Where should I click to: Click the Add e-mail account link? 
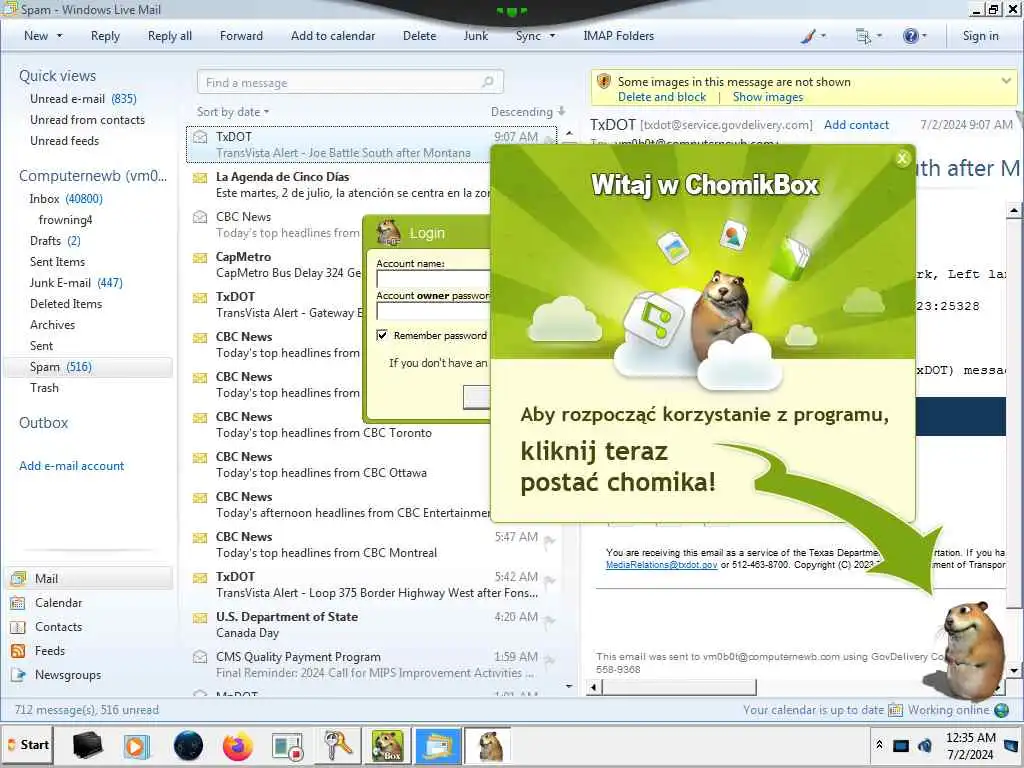(x=72, y=466)
